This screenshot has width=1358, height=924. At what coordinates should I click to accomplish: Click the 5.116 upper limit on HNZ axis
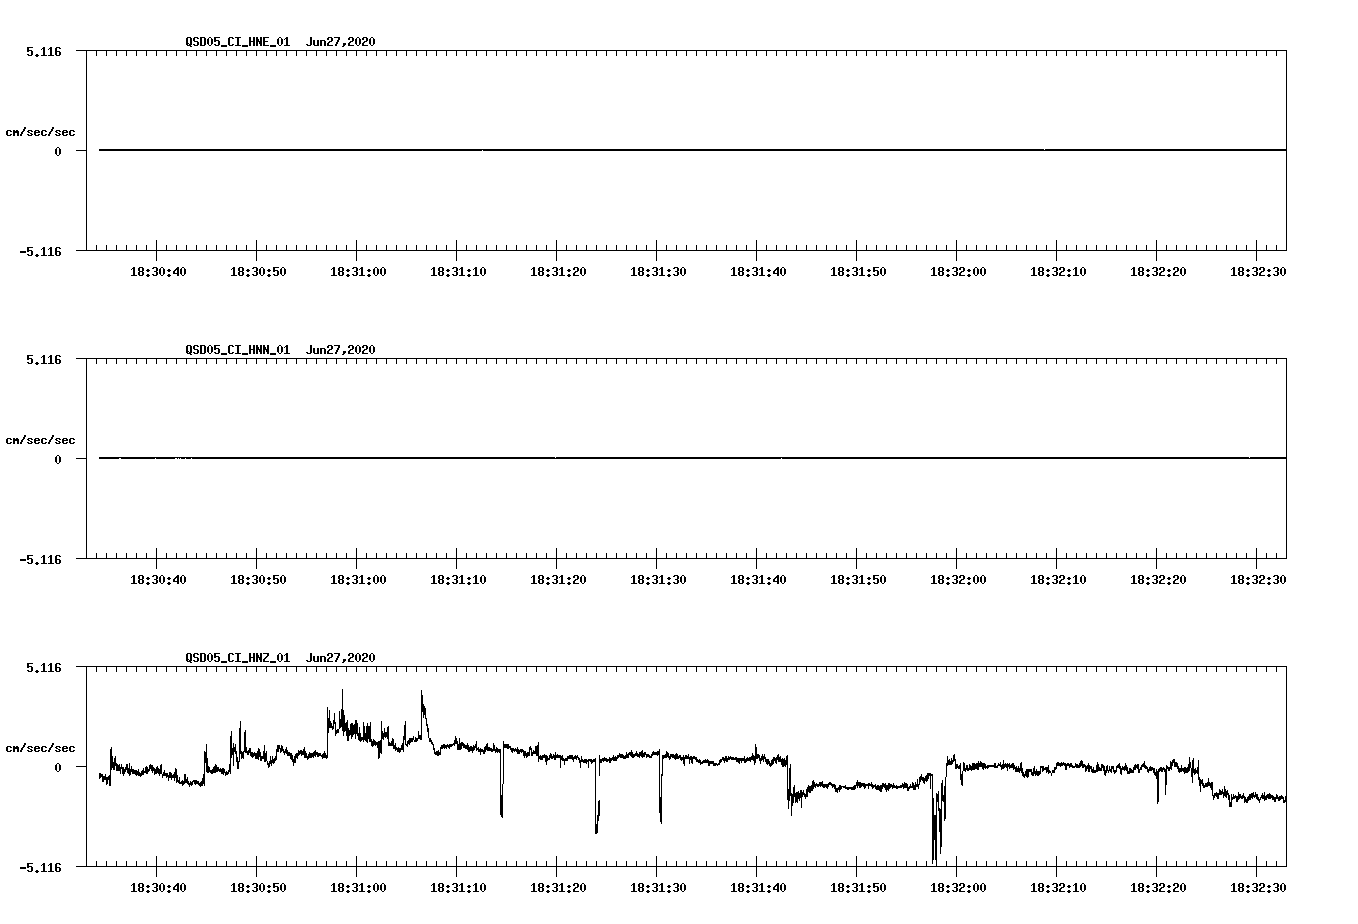(x=44, y=667)
